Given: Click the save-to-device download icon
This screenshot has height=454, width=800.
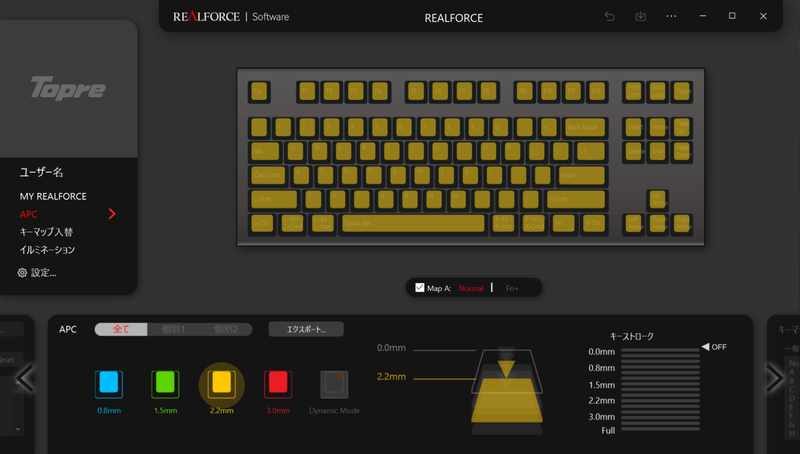Looking at the screenshot, I should tap(640, 16).
